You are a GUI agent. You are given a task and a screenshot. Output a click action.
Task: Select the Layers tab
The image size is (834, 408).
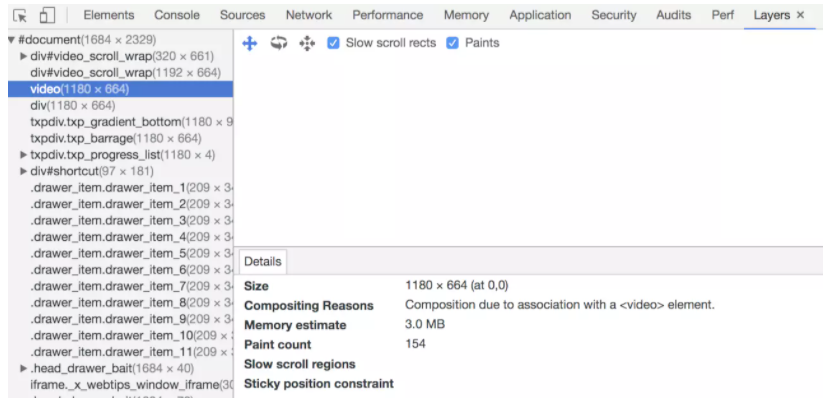(x=771, y=15)
